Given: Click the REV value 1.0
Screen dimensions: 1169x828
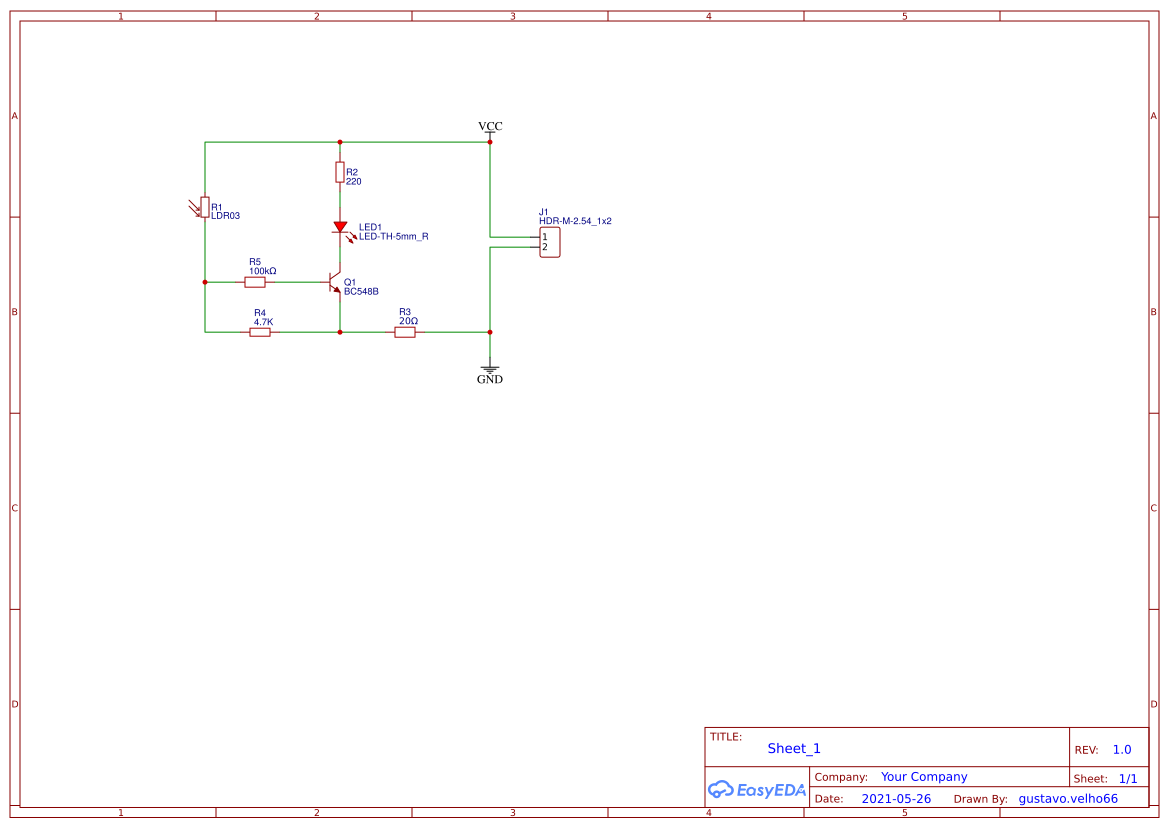Looking at the screenshot, I should [x=1120, y=749].
